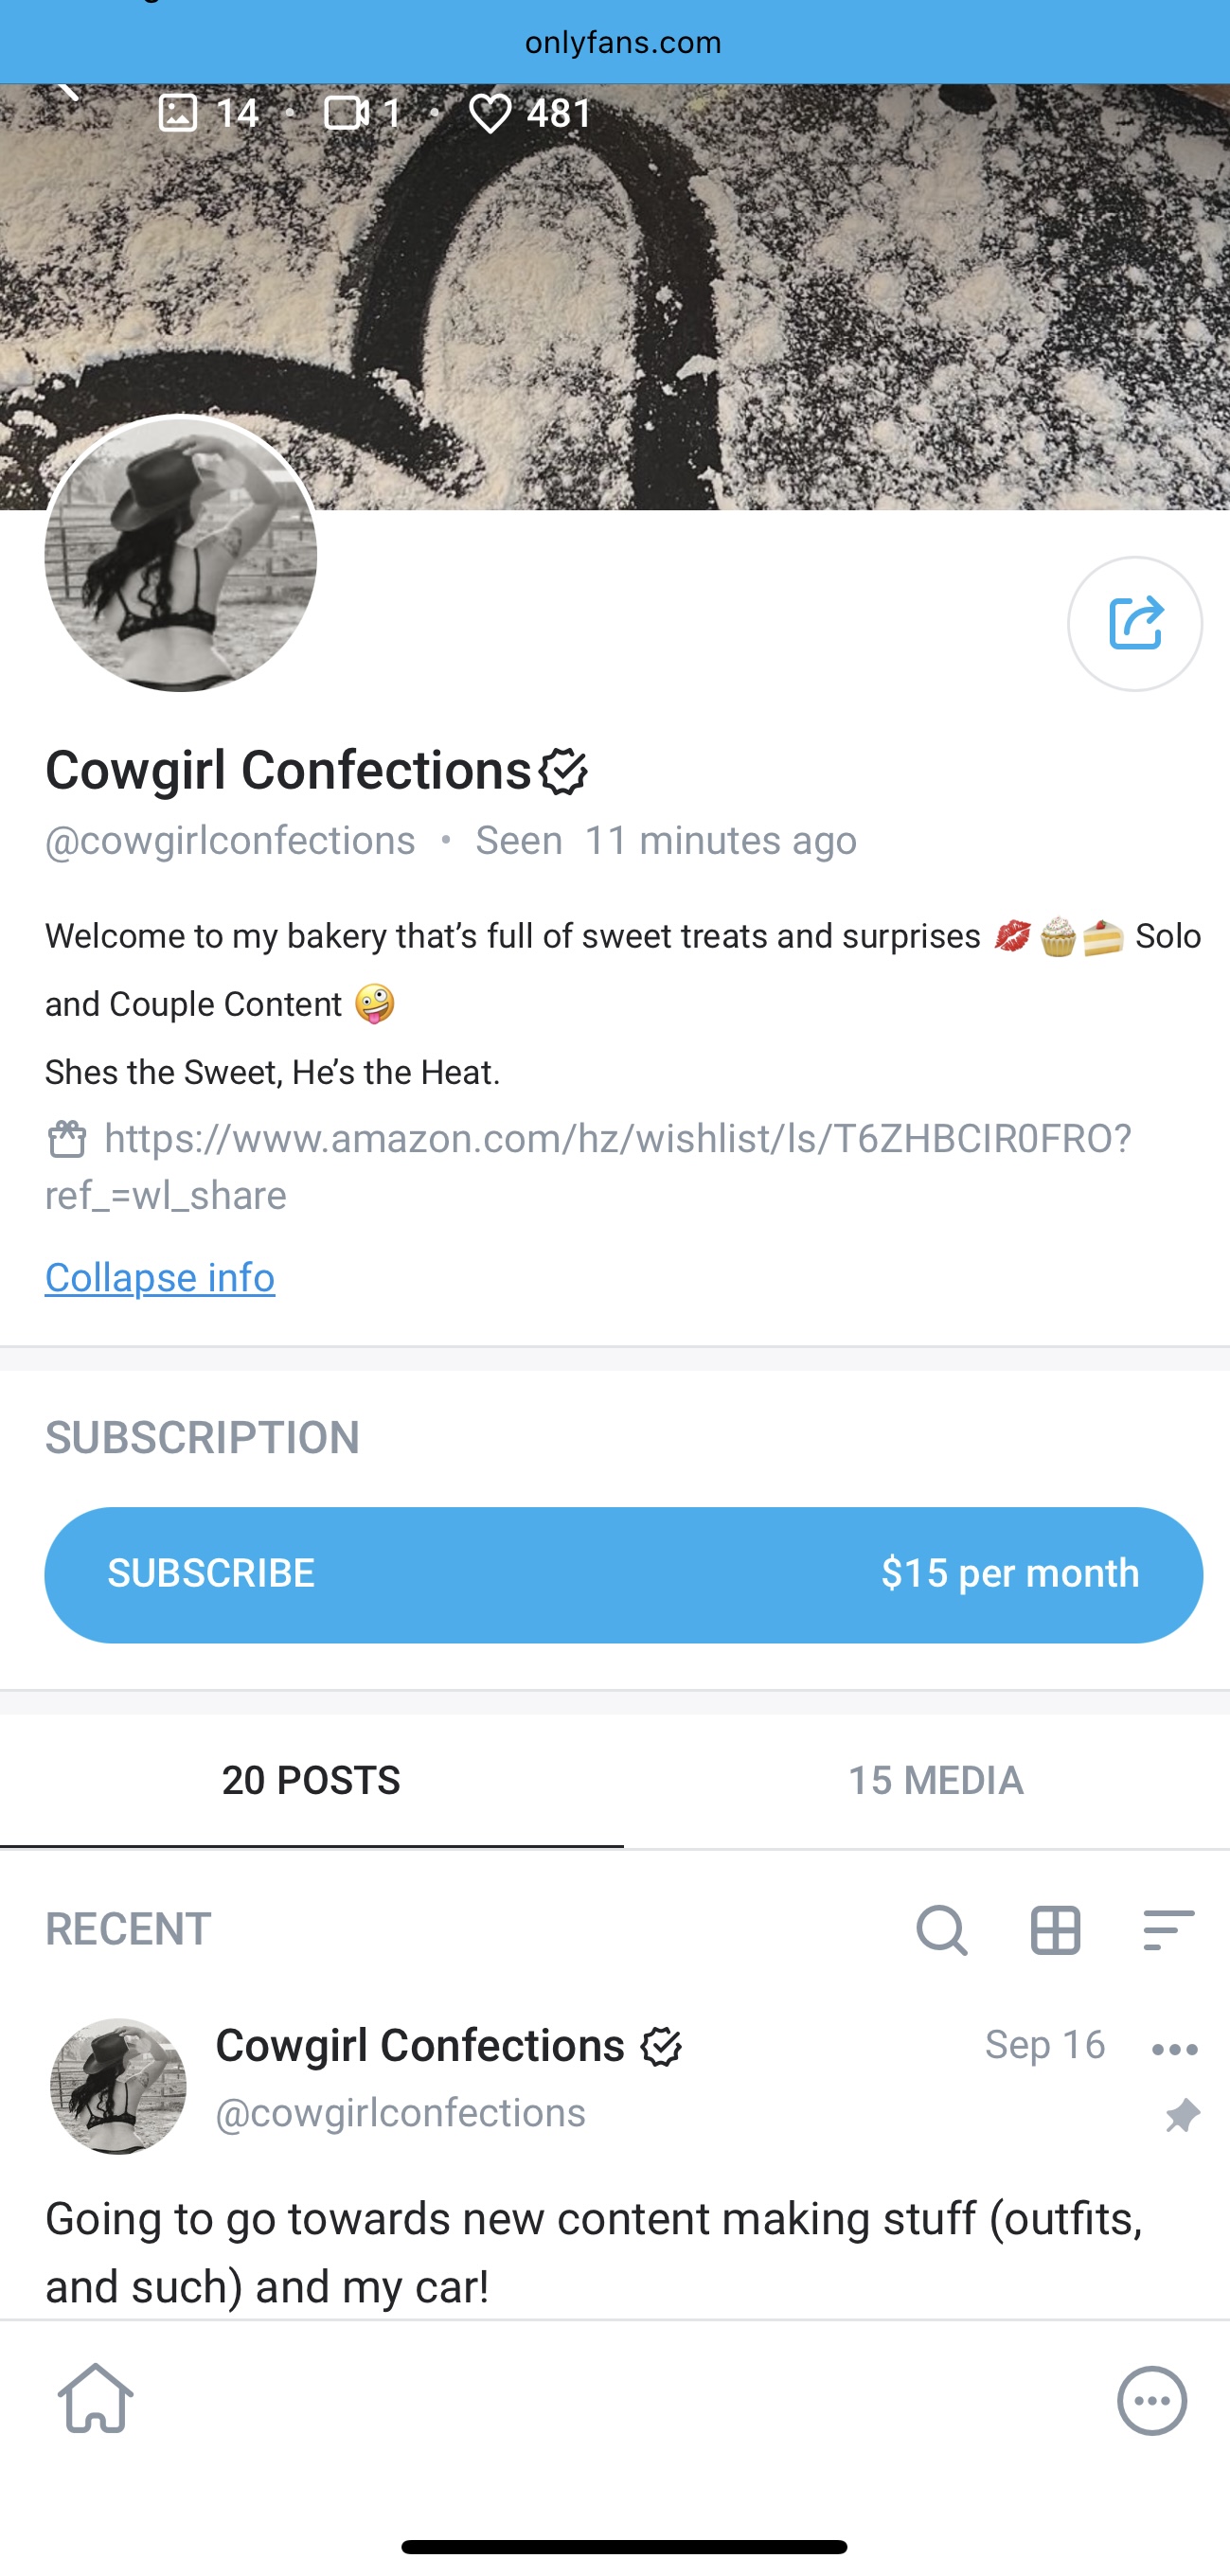The height and width of the screenshot is (2576, 1230).
Task: Tap the onlyfans.com address bar
Action: click(x=622, y=42)
